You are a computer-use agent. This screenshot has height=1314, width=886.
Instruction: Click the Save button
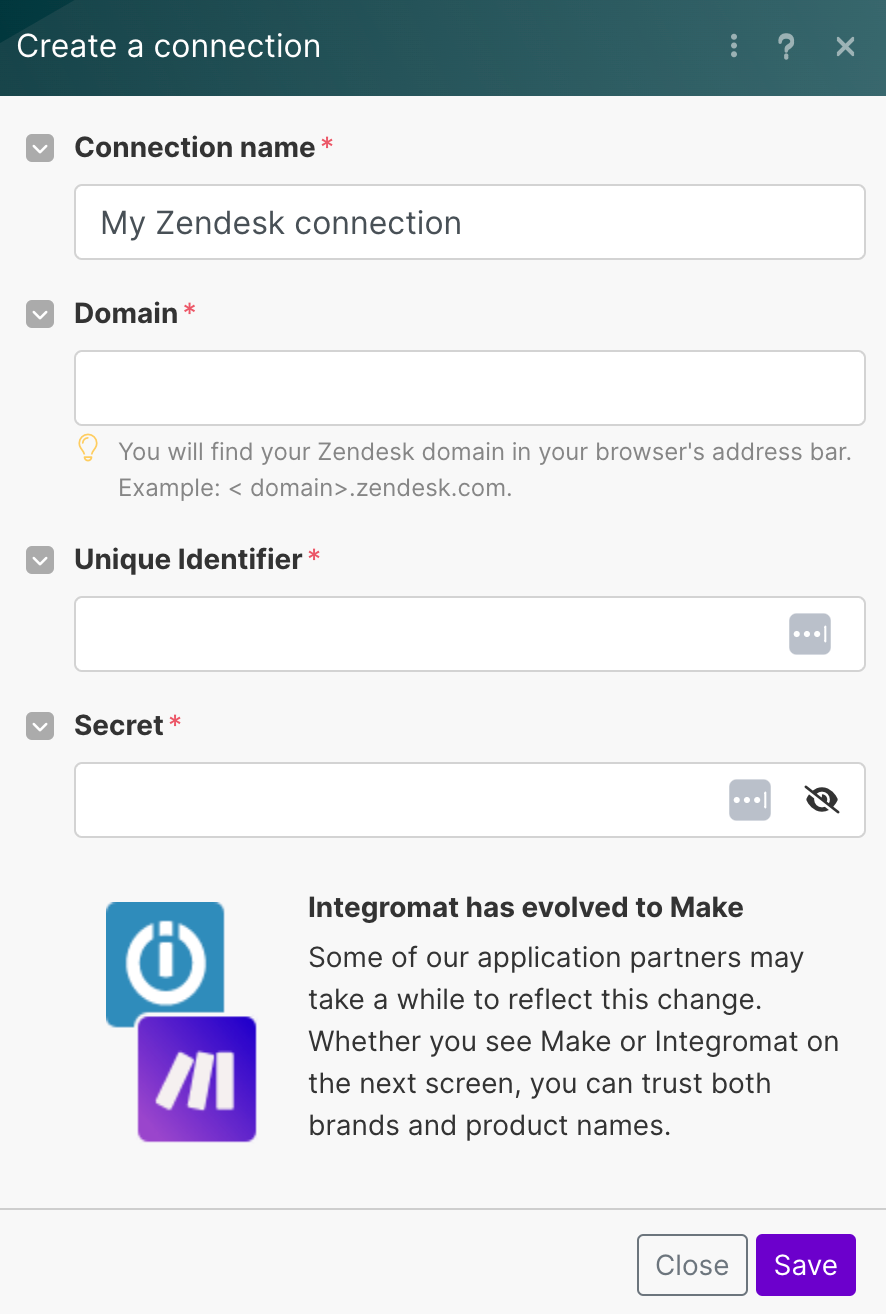[806, 1265]
